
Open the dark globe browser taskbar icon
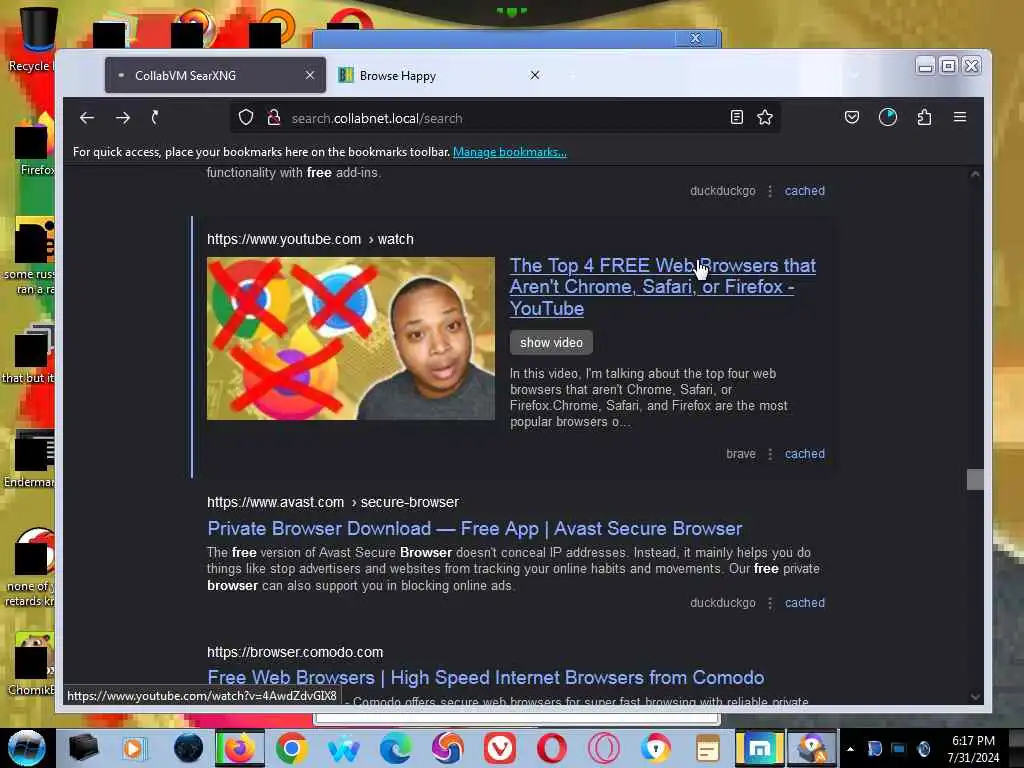pos(188,748)
